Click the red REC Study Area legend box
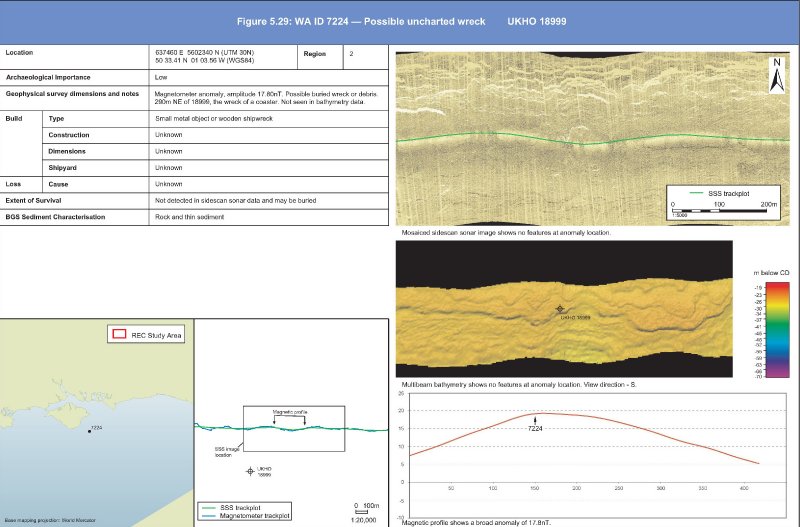The height and width of the screenshot is (527, 800). (119, 334)
